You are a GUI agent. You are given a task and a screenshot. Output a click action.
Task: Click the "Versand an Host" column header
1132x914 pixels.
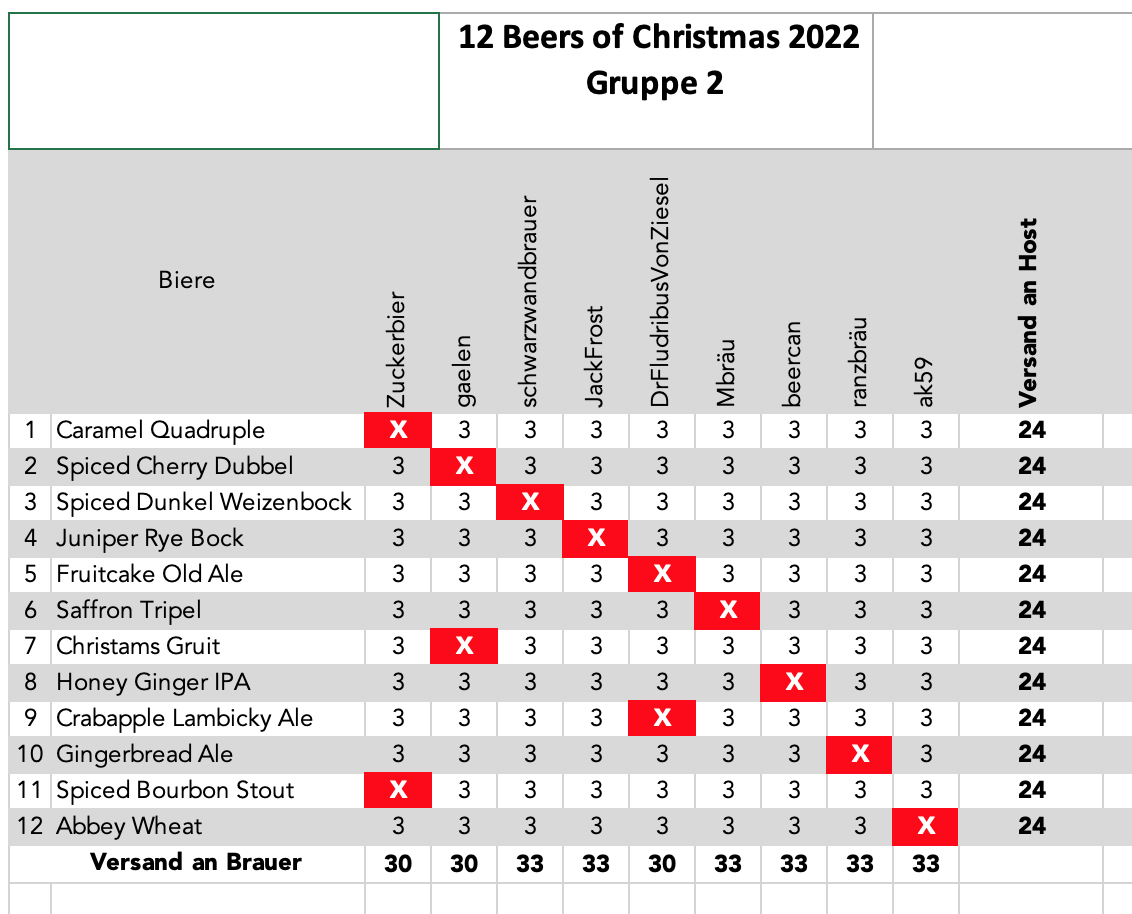(1029, 312)
